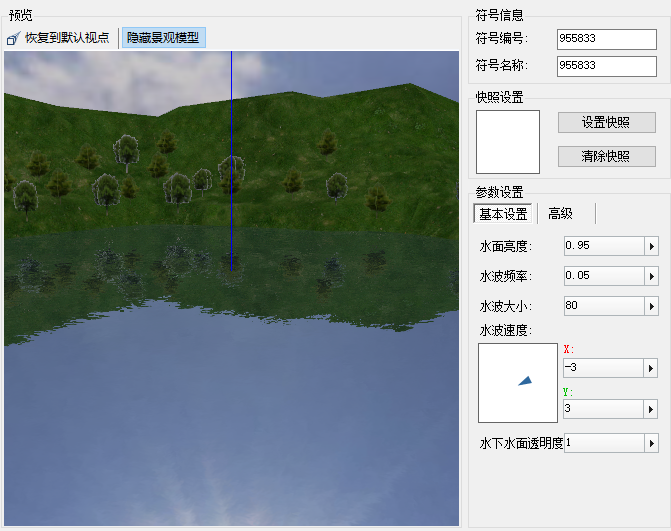Click the wave speed Y value field
The height and width of the screenshot is (531, 671).
[603, 409]
